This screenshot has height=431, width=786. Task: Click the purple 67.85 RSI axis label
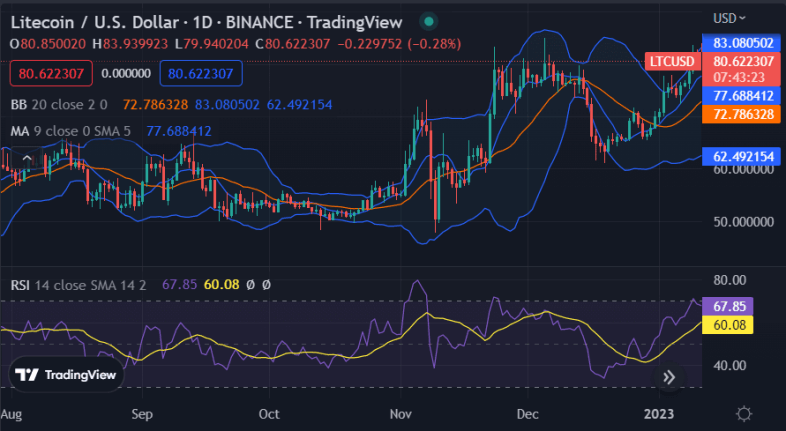click(x=727, y=306)
